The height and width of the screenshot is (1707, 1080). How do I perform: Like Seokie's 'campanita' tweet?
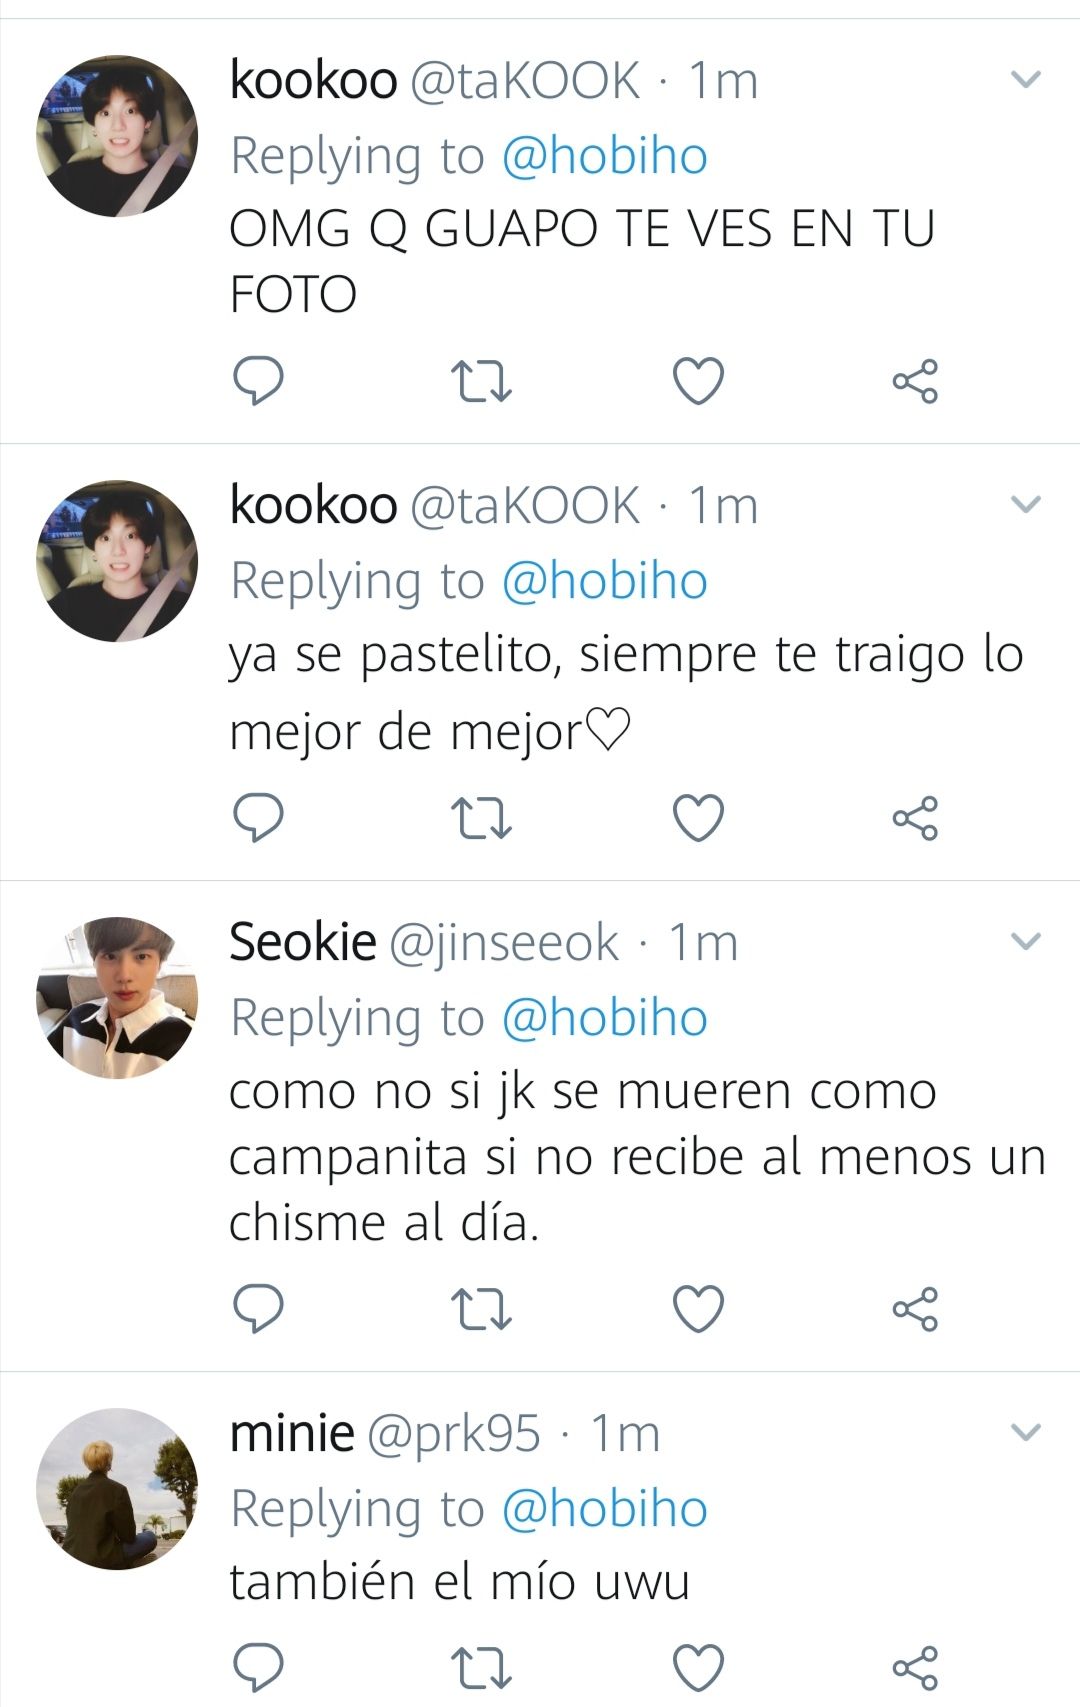click(x=698, y=1309)
